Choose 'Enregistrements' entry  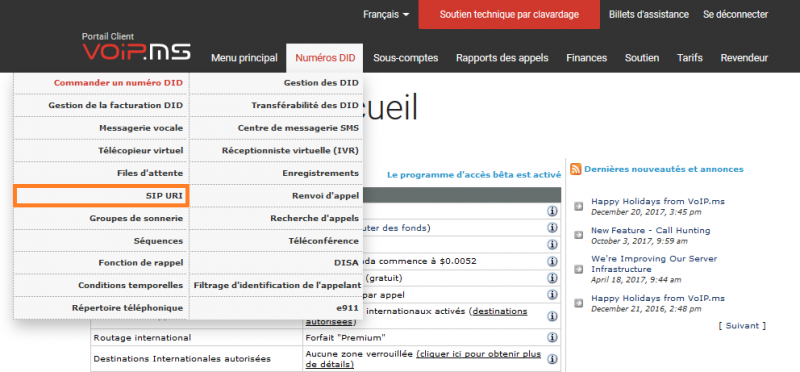click(x=276, y=173)
